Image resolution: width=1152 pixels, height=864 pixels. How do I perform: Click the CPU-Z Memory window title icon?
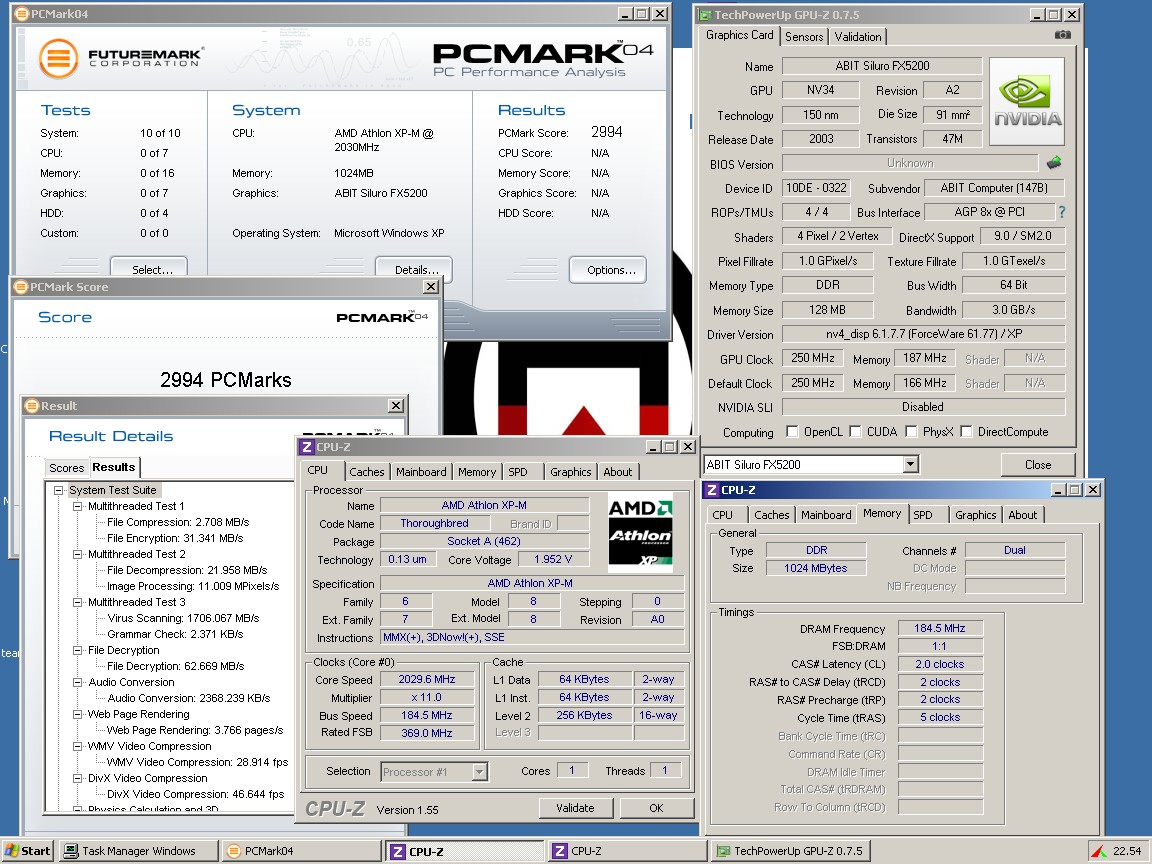coord(712,490)
